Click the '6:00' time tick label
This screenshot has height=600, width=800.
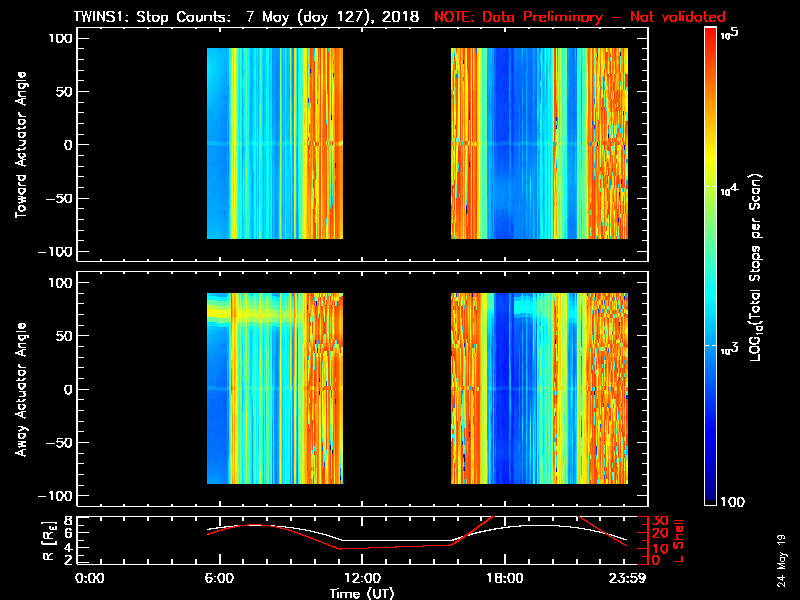pos(219,578)
